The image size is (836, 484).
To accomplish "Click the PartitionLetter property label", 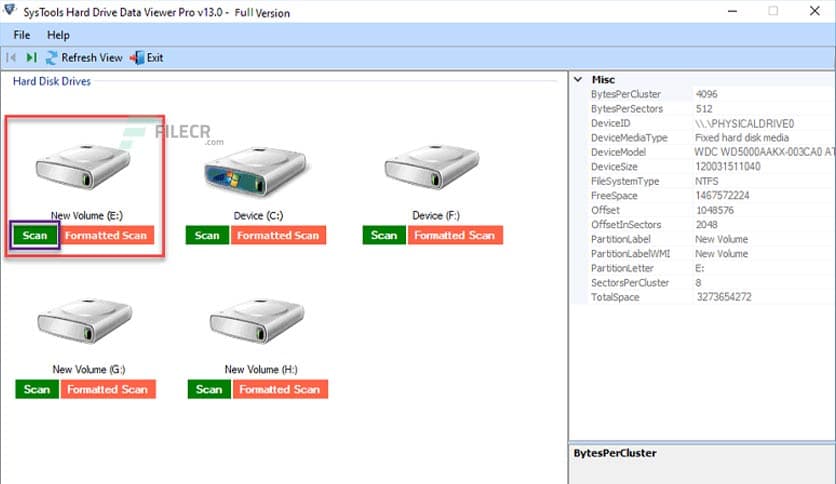I will point(622,268).
